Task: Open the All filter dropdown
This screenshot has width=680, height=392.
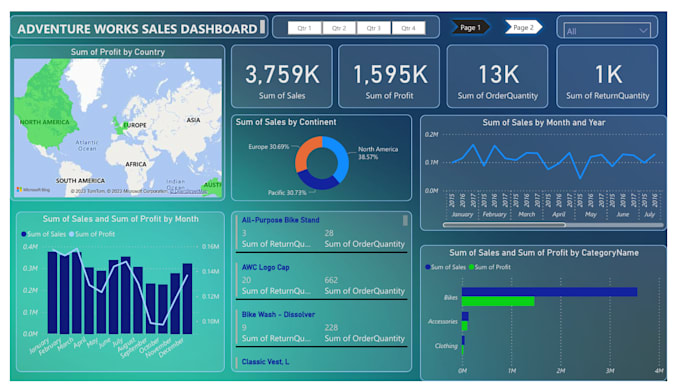Action: [x=607, y=31]
